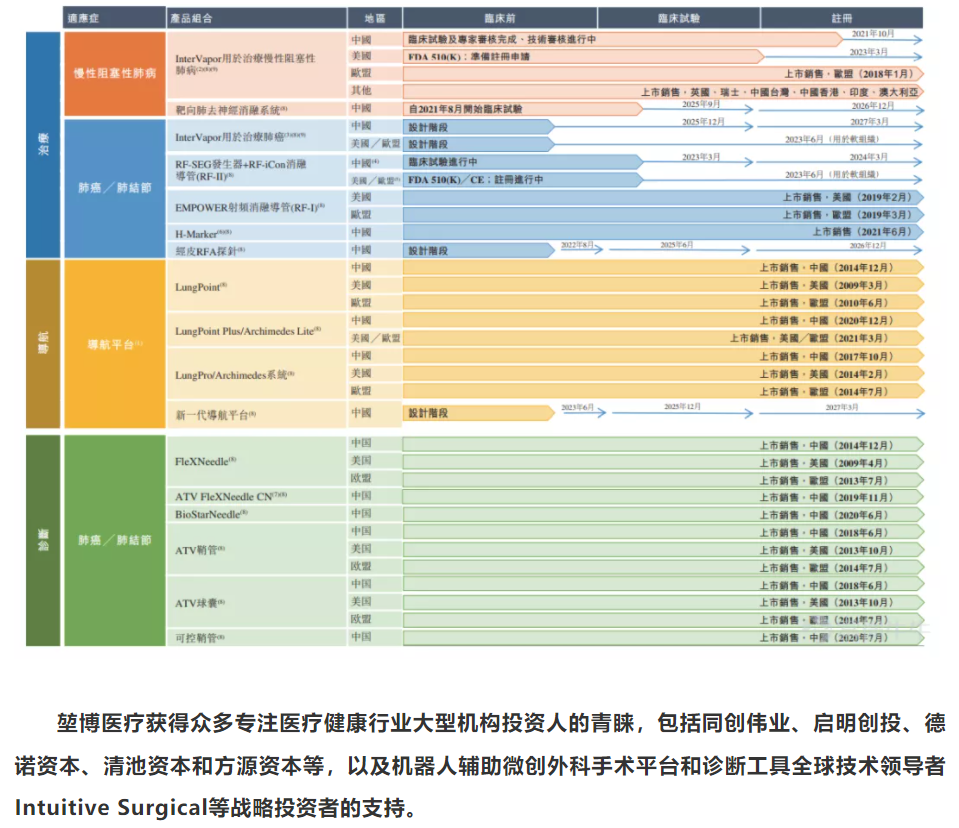Screen dimensions: 959x828
Task: Click product InterVapor用於治療慢性阻塞性肺病
Action: [x=245, y=64]
